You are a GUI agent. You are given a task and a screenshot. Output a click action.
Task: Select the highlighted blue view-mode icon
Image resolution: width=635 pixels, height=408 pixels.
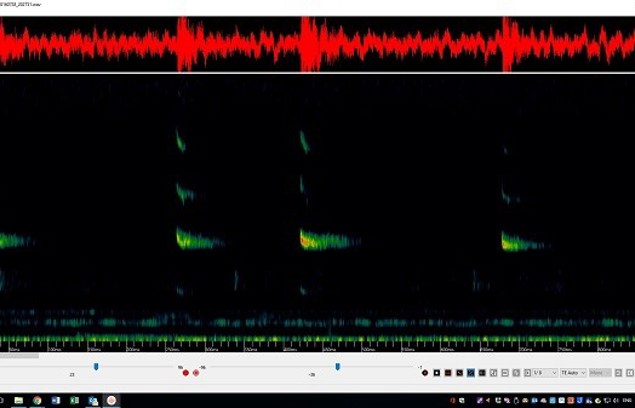pos(470,373)
